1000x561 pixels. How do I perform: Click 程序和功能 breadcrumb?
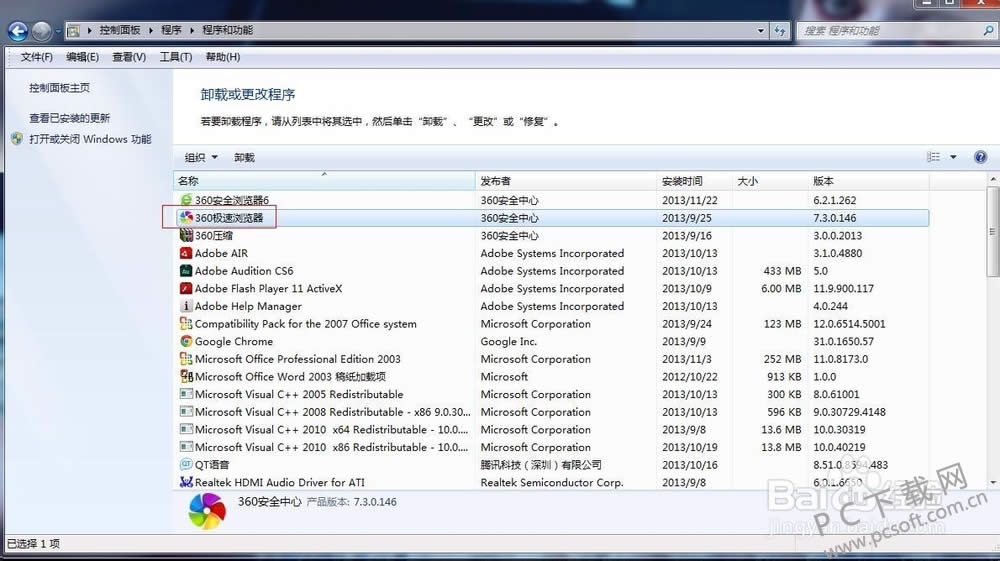[x=227, y=30]
